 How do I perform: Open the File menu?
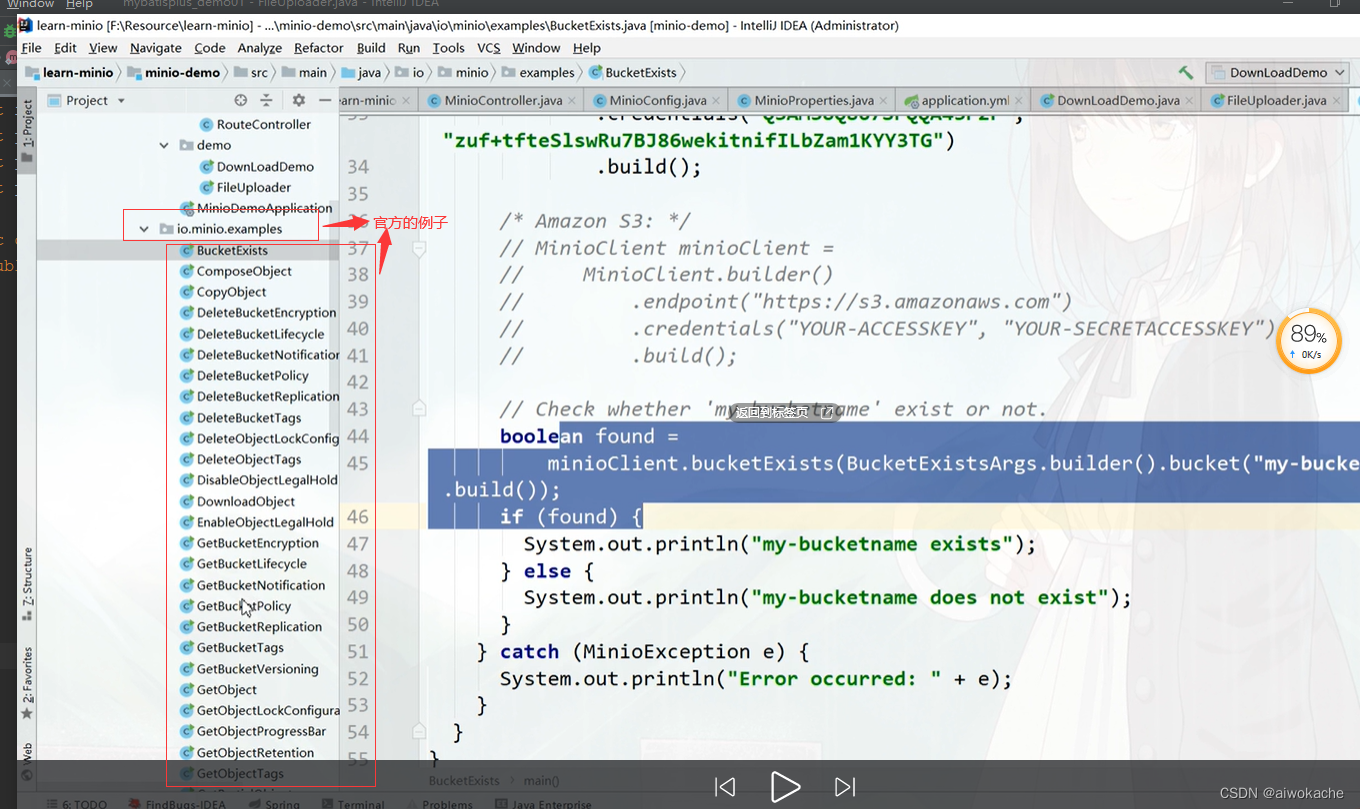[x=31, y=47]
